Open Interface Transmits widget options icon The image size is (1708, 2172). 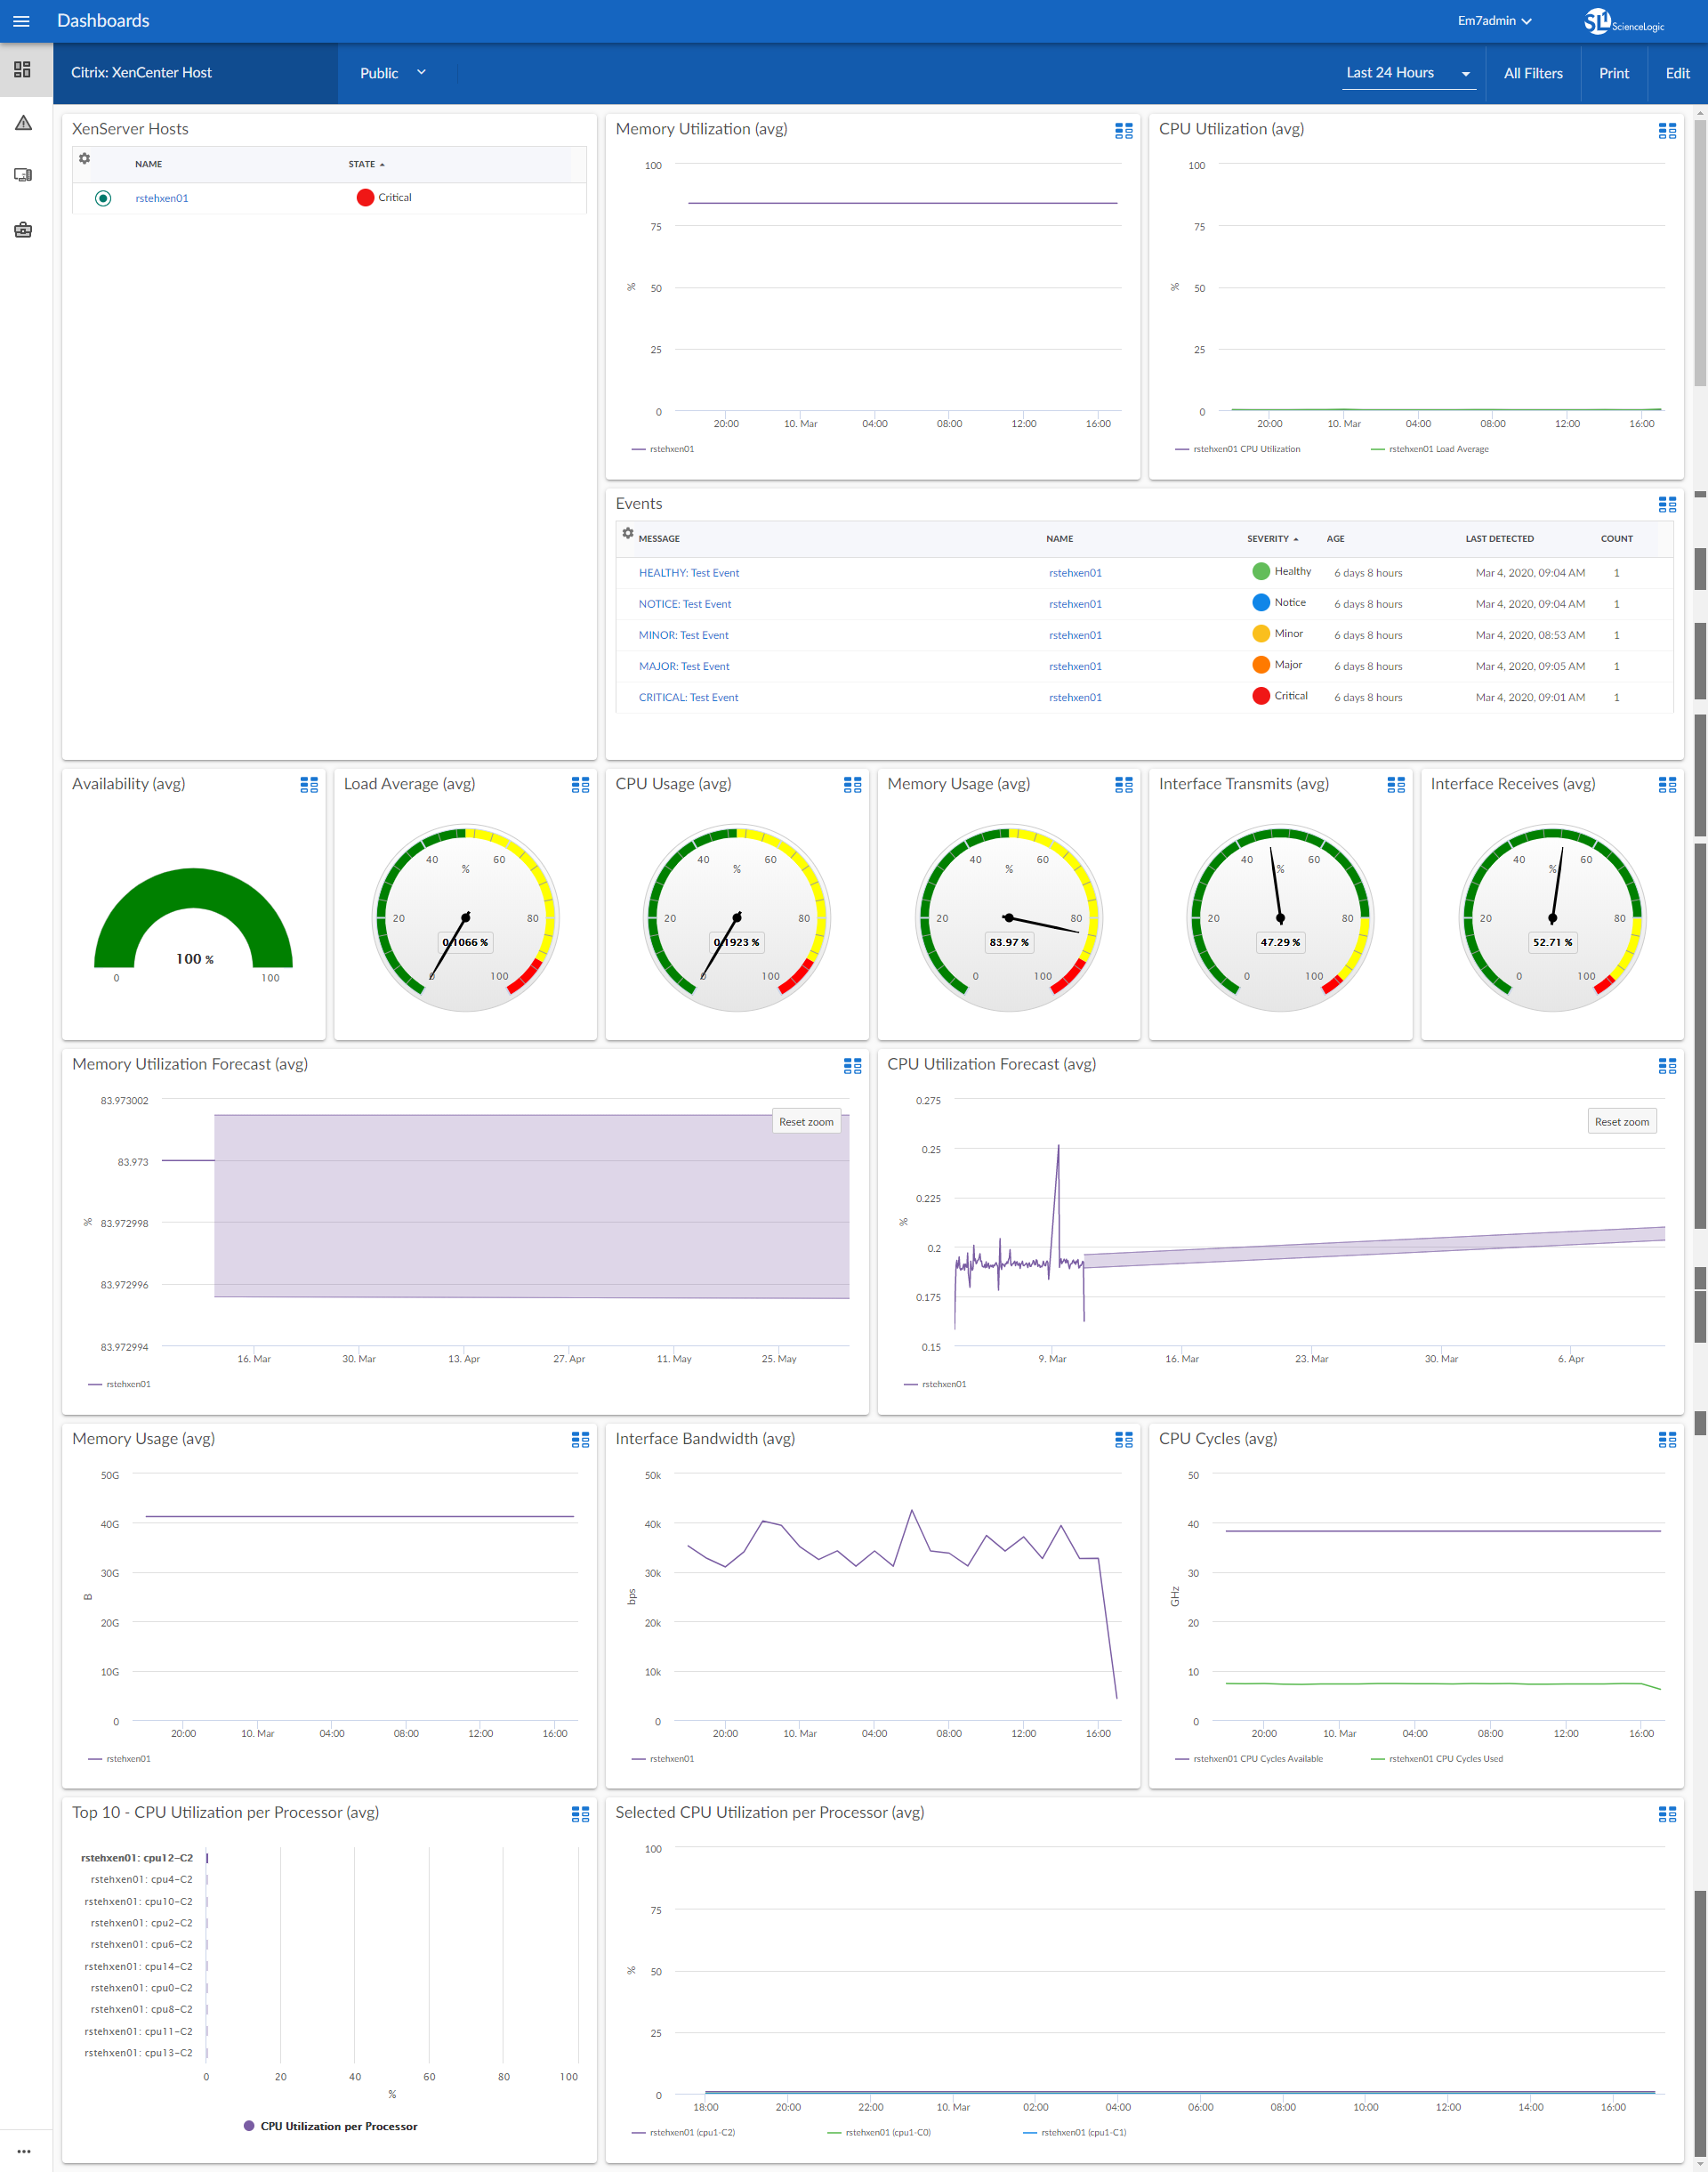click(1396, 785)
